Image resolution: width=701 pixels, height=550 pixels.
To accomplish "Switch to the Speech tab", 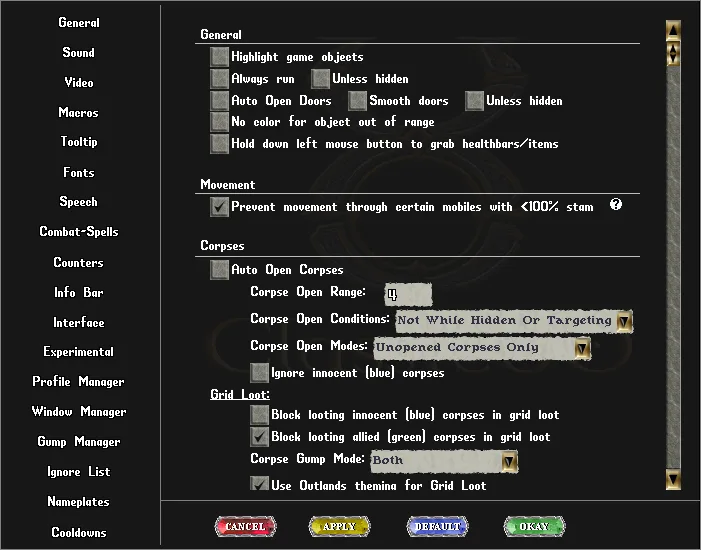I will 79,202.
